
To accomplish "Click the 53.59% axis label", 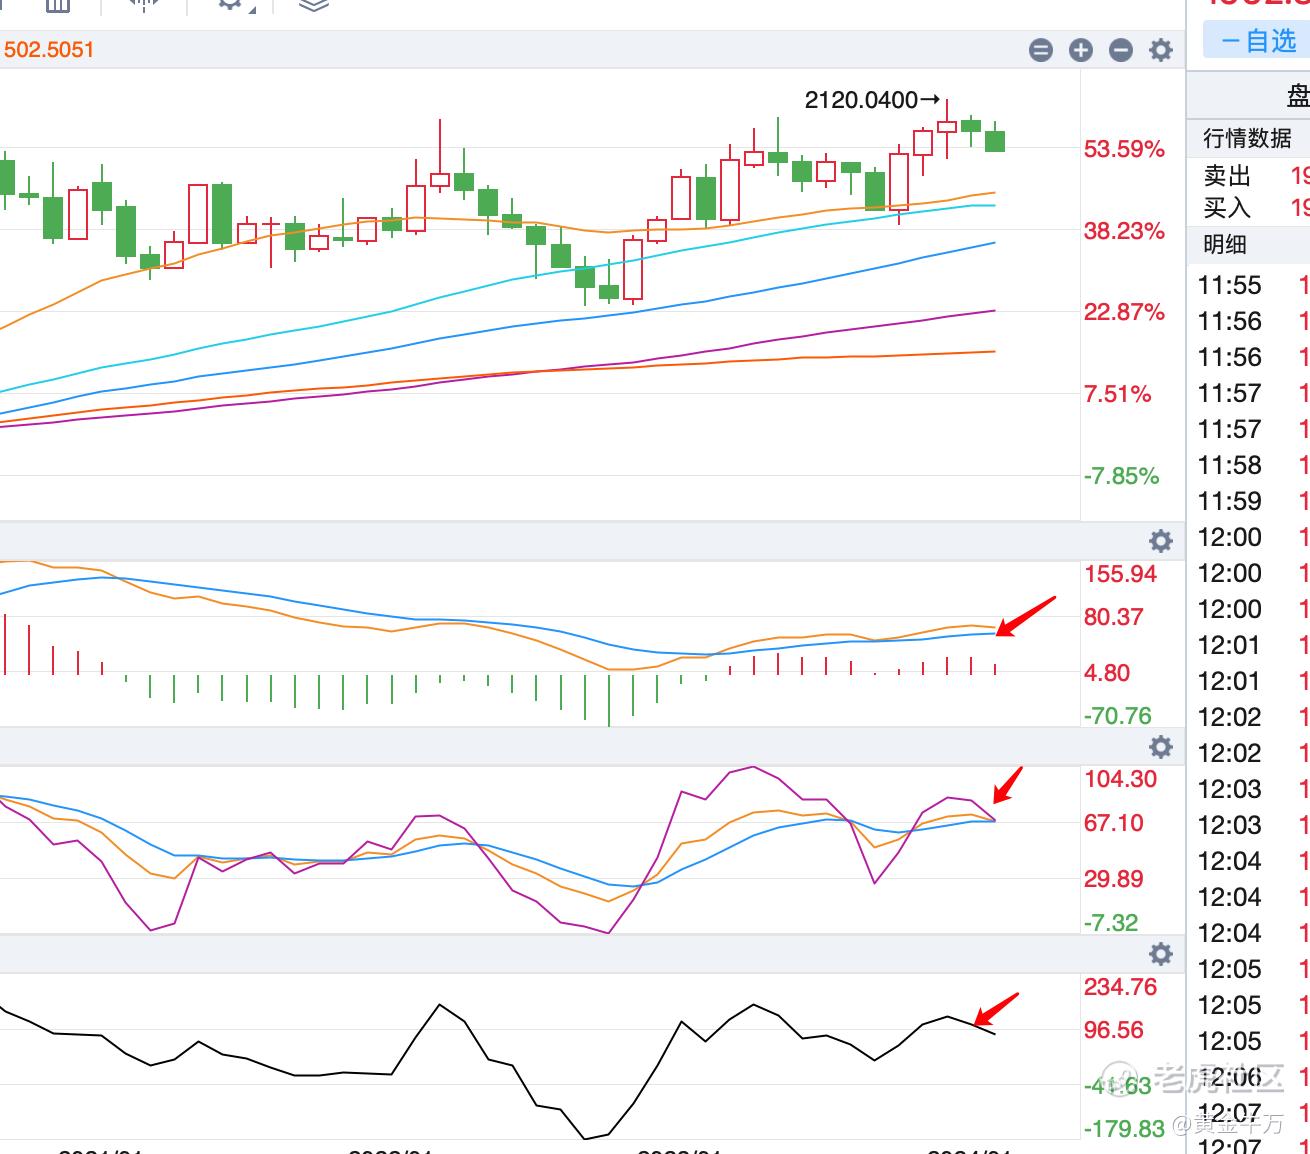I will click(1124, 150).
